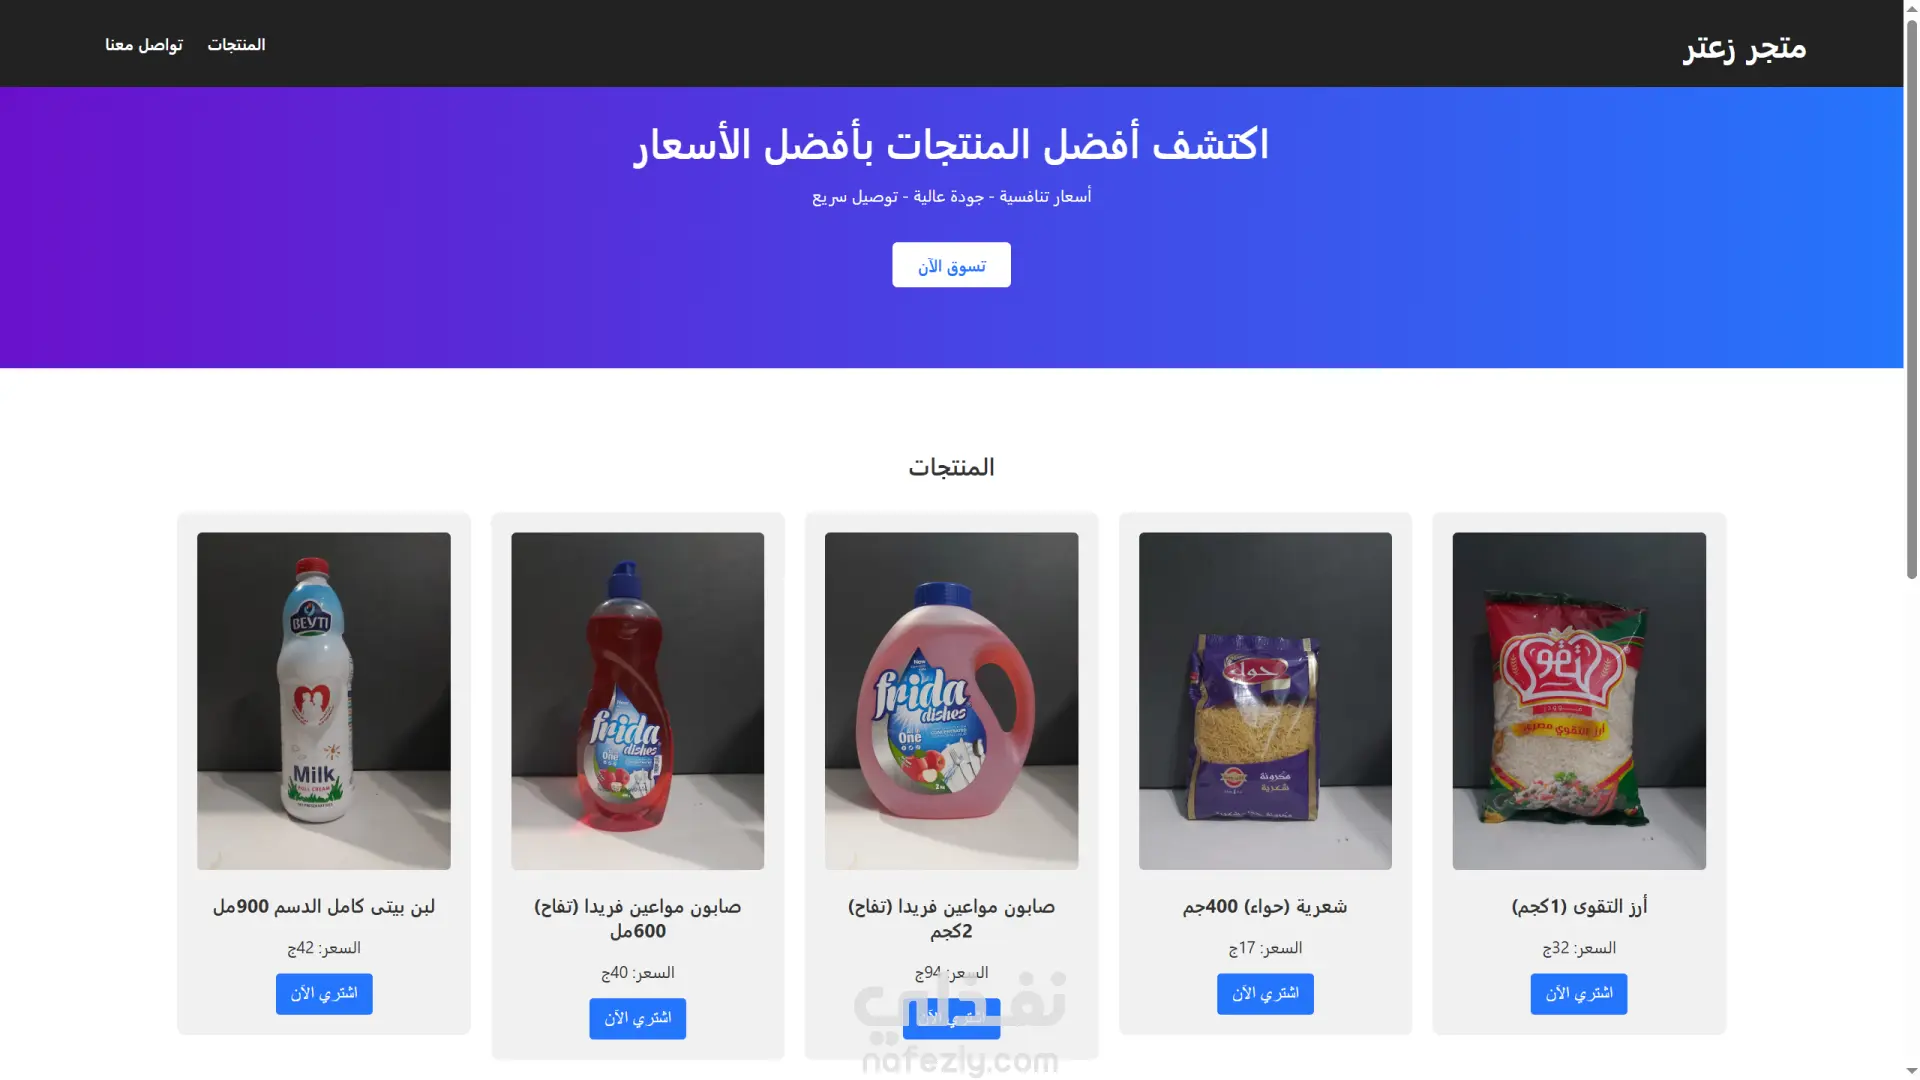Open the vermicelli pack product image
The height and width of the screenshot is (1080, 1920).
point(1265,700)
